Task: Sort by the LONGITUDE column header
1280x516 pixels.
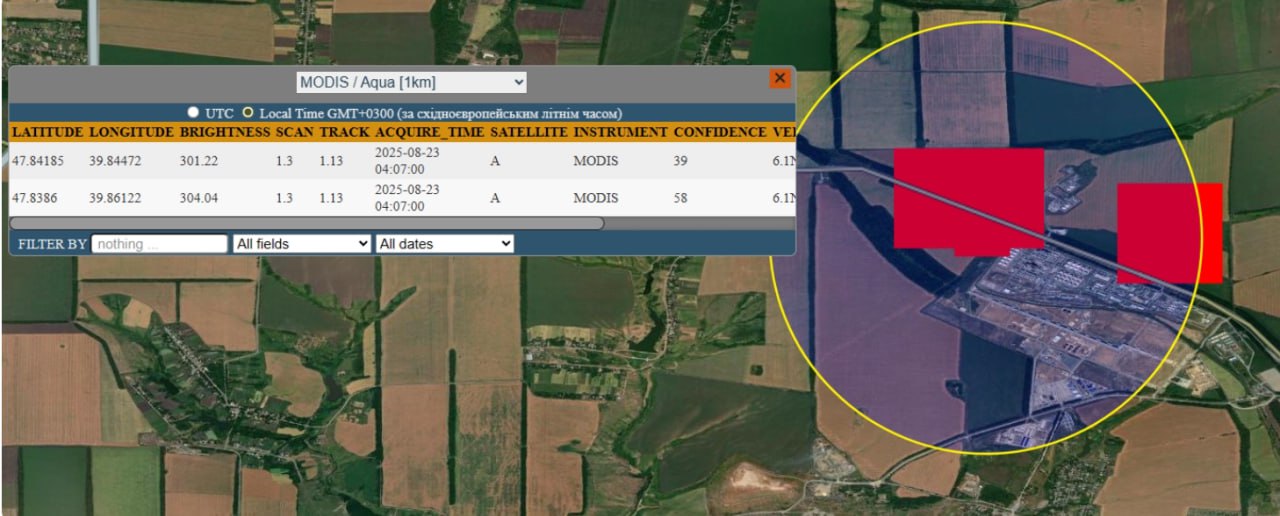Action: (131, 132)
